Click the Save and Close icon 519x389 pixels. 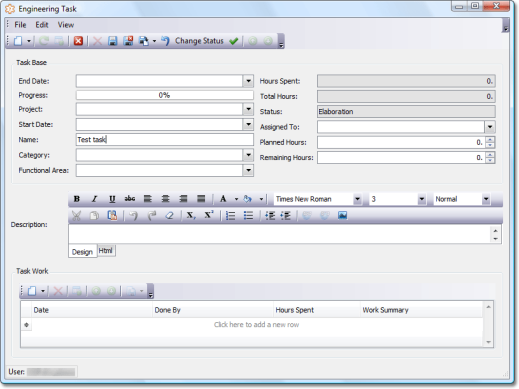[x=128, y=41]
